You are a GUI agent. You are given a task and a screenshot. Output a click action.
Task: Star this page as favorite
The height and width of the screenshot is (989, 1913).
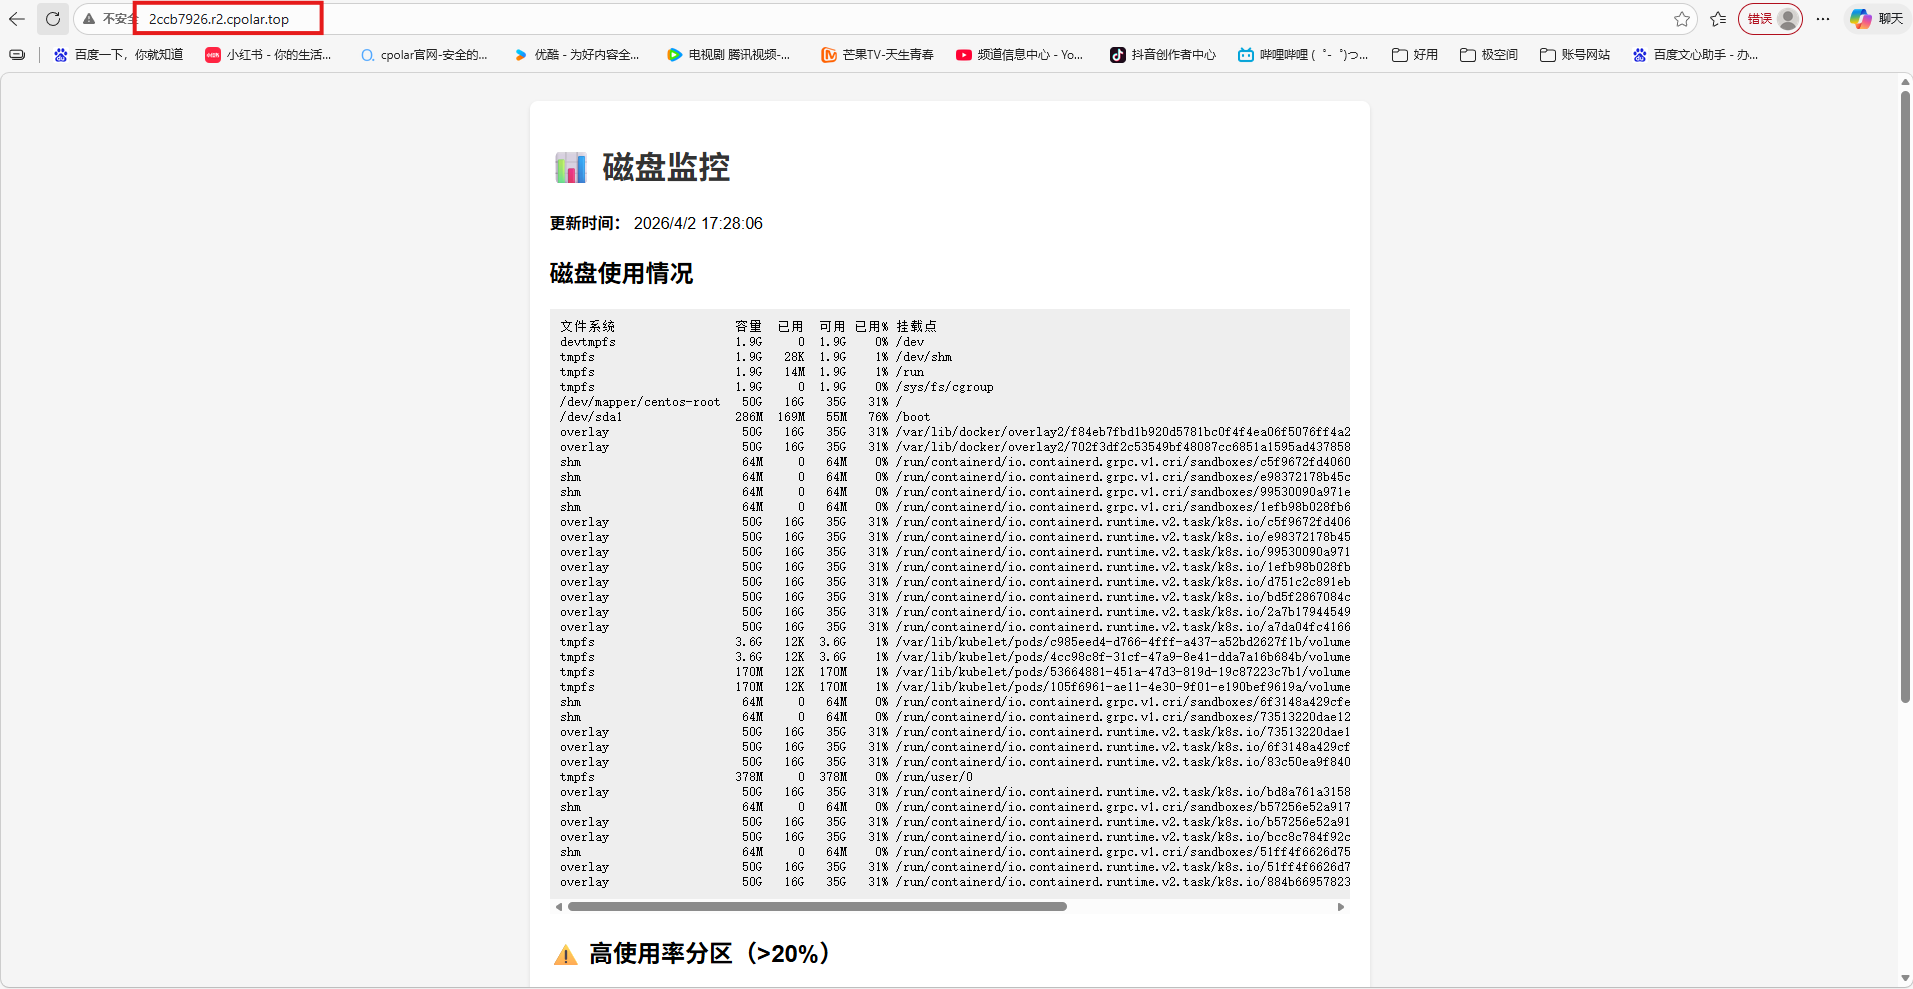1682,19
